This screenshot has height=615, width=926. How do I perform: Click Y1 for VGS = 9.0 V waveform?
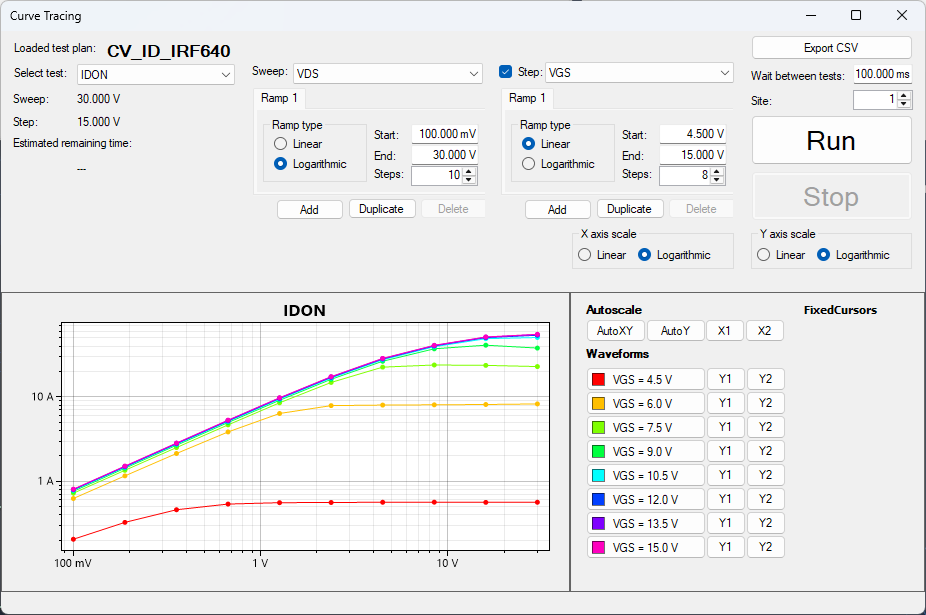pyautogui.click(x=725, y=451)
